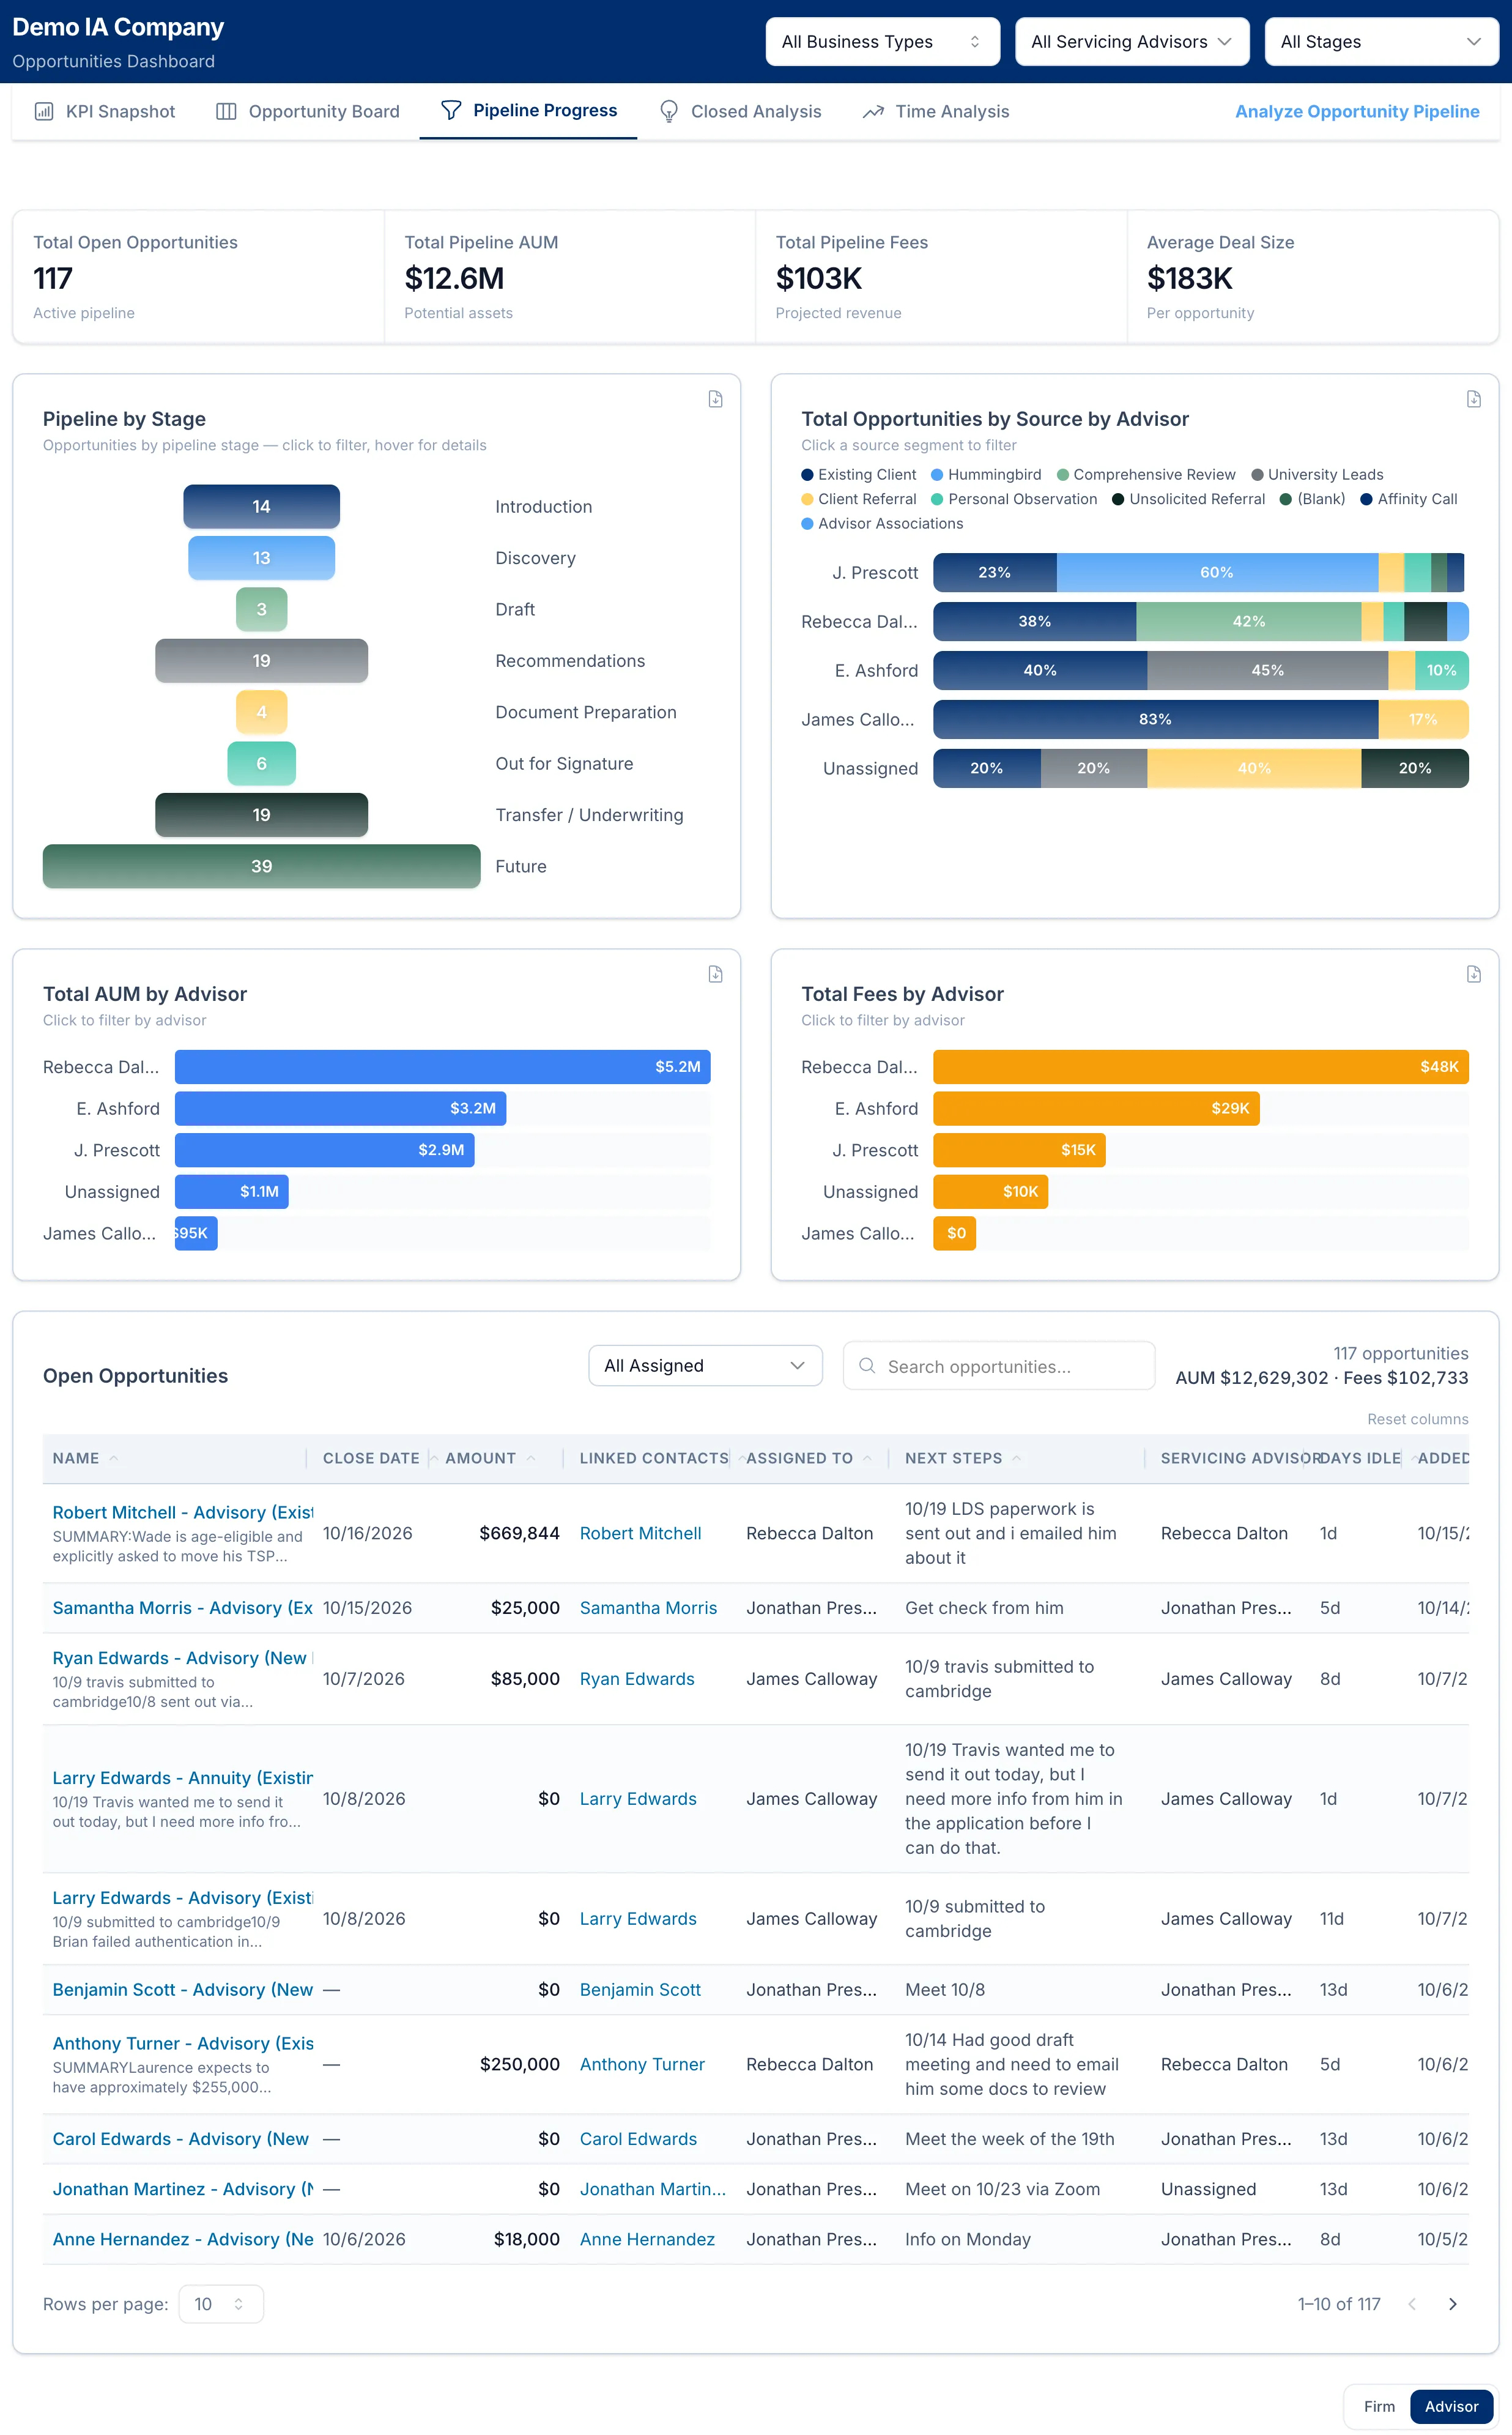This screenshot has width=1512, height=2435.
Task: Export Total Opportunities by Source chart
Action: [x=1473, y=399]
